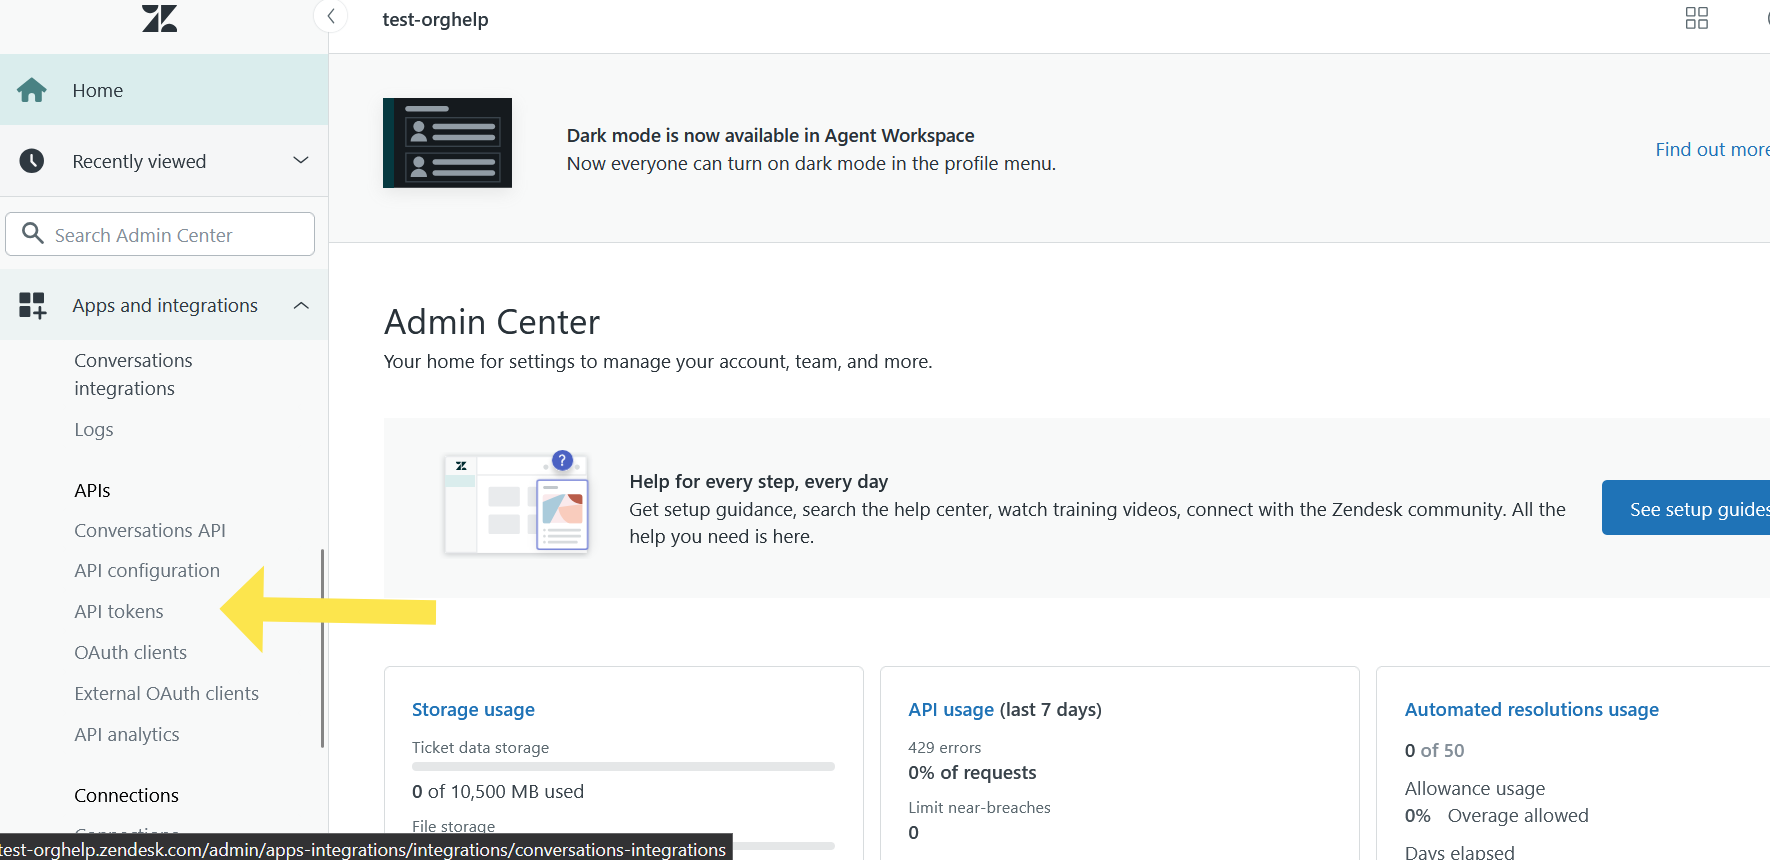Expand the Recently viewed chevron
Image resolution: width=1770 pixels, height=860 pixels.
pyautogui.click(x=300, y=160)
